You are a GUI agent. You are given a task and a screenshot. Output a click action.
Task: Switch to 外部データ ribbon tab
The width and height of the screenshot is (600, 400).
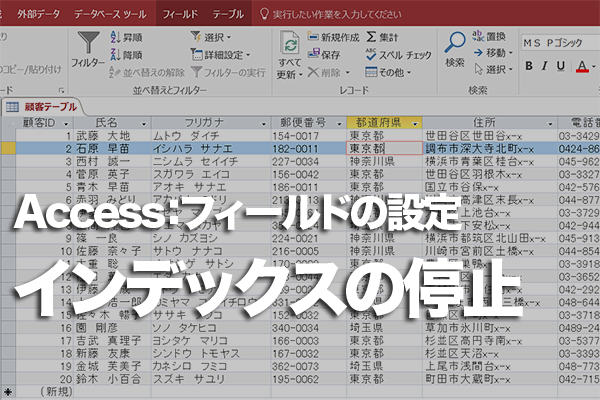click(39, 14)
